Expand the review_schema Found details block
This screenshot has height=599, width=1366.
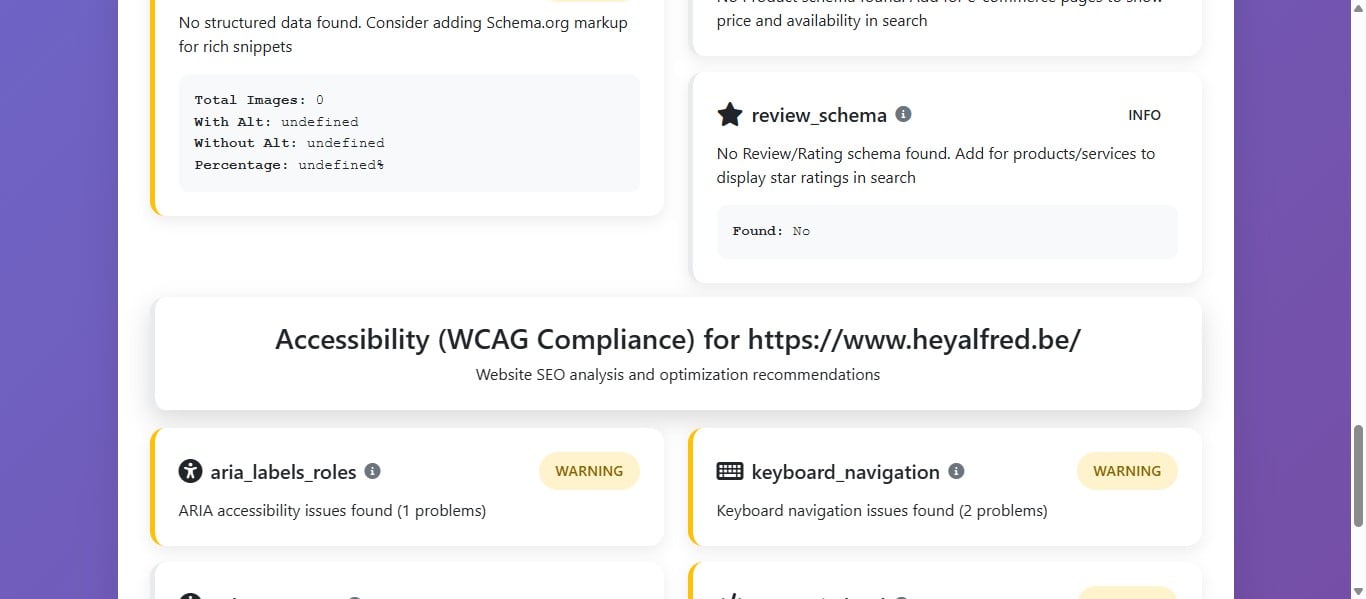pyautogui.click(x=946, y=231)
